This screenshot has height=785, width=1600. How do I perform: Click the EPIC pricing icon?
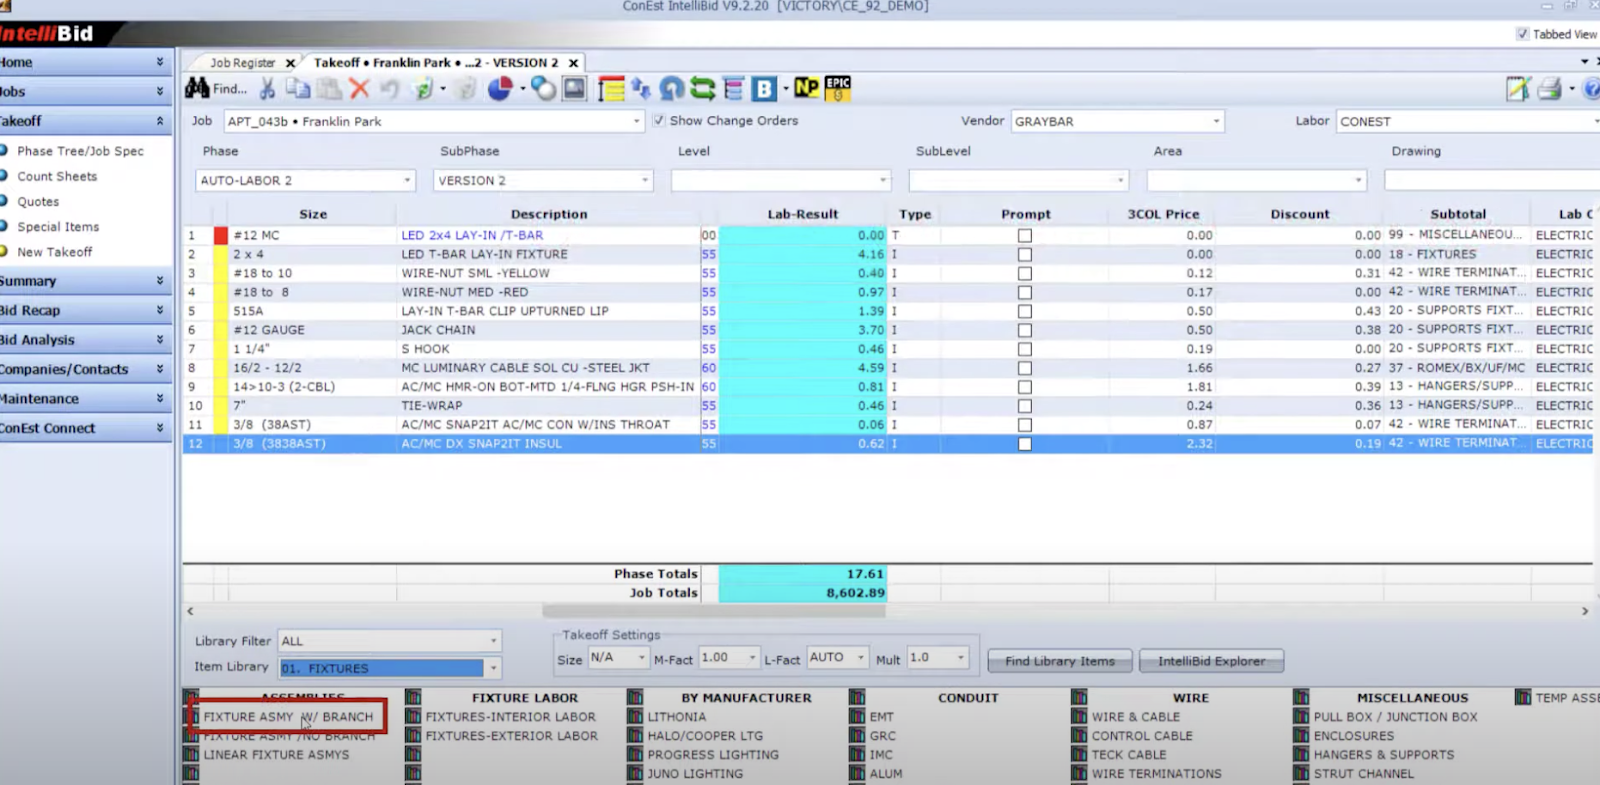[x=838, y=88]
